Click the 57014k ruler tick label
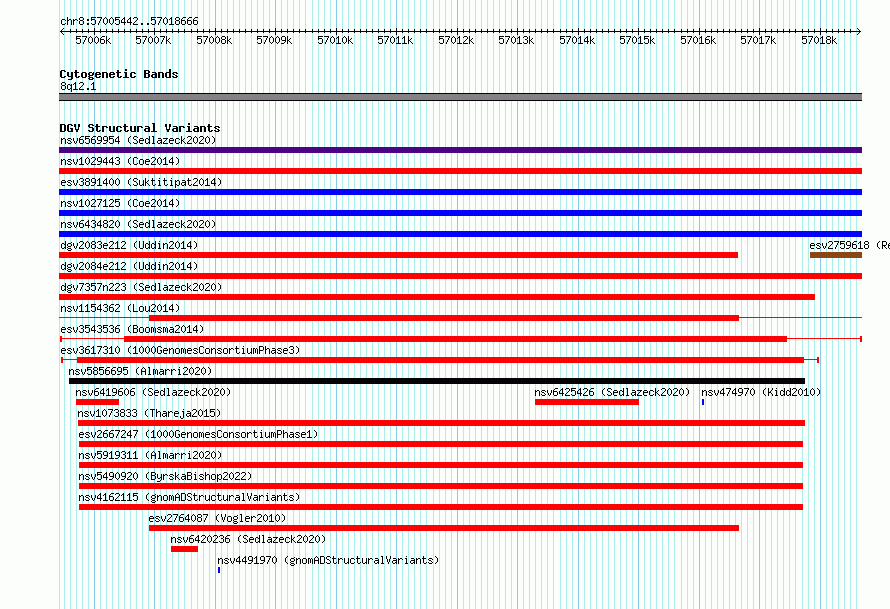 click(x=577, y=40)
